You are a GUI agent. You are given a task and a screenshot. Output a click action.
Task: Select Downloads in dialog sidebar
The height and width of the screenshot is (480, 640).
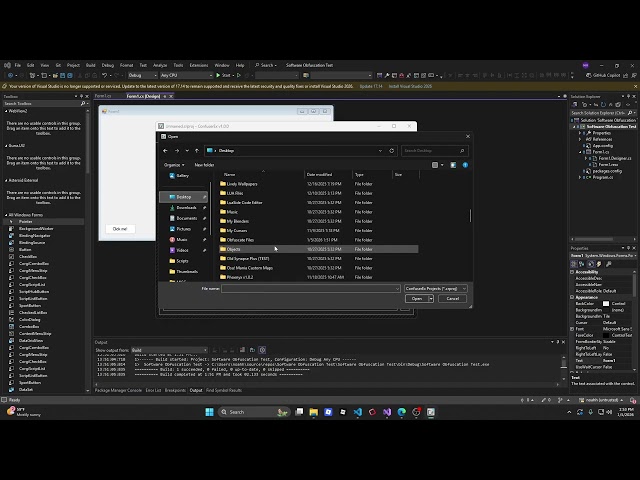tap(186, 208)
